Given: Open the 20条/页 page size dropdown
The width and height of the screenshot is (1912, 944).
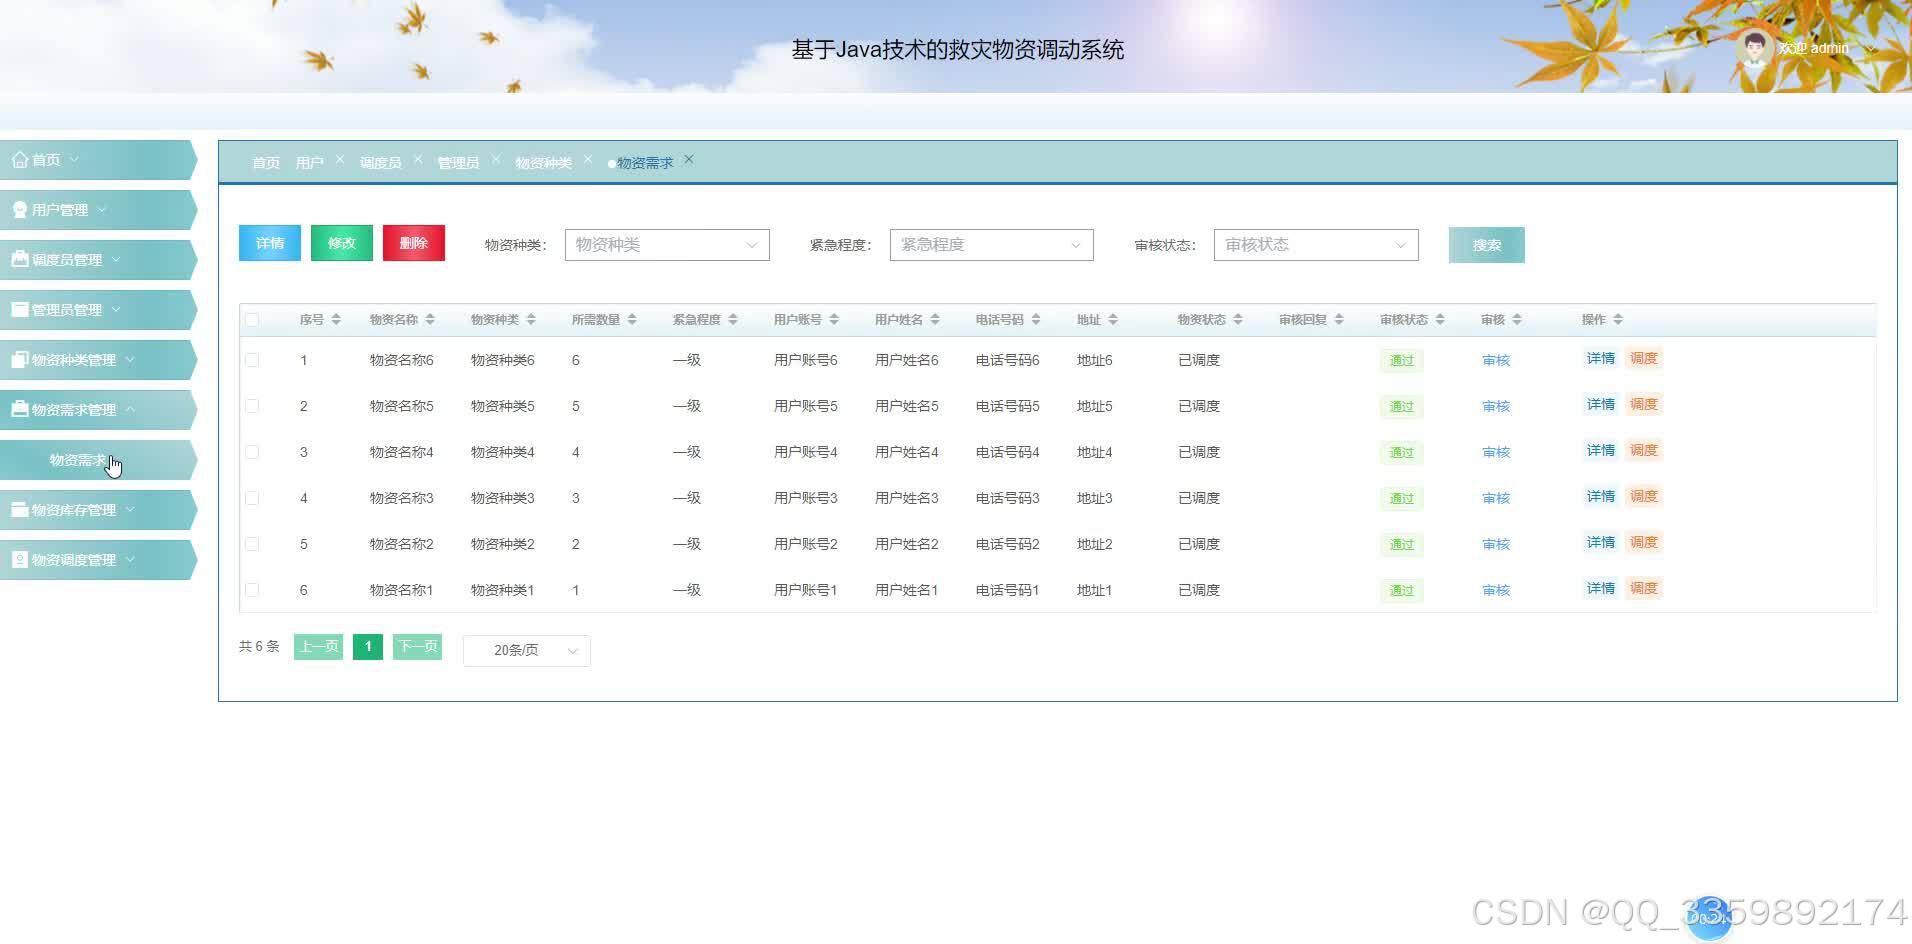Looking at the screenshot, I should pyautogui.click(x=527, y=650).
